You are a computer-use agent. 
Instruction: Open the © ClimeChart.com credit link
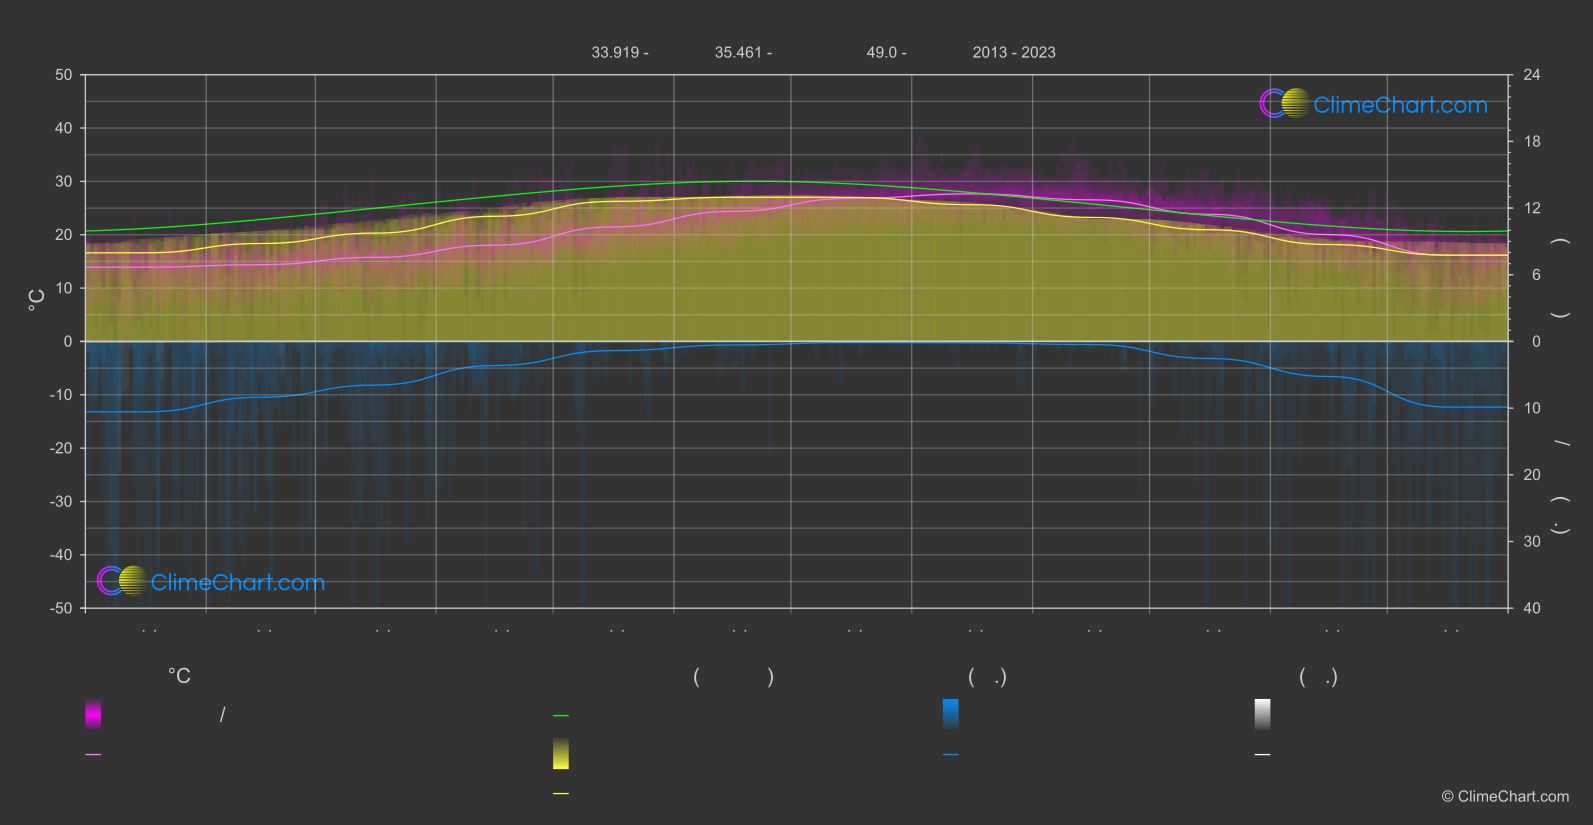coord(1505,797)
